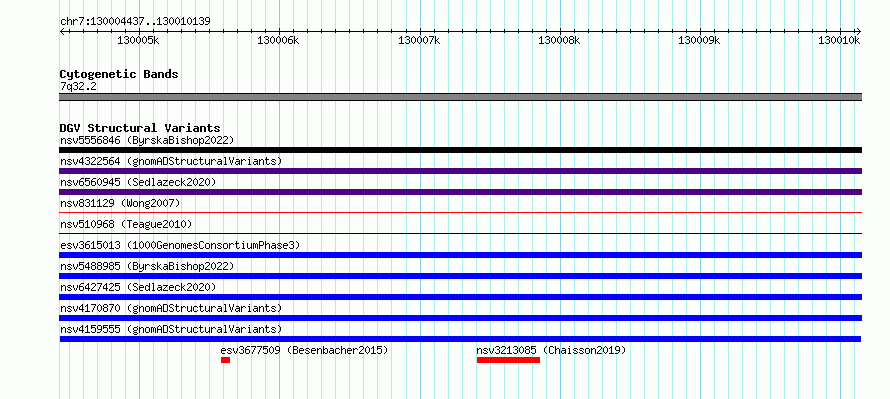Click the 130007k ruler position
This screenshot has width=890, height=399.
(x=419, y=40)
